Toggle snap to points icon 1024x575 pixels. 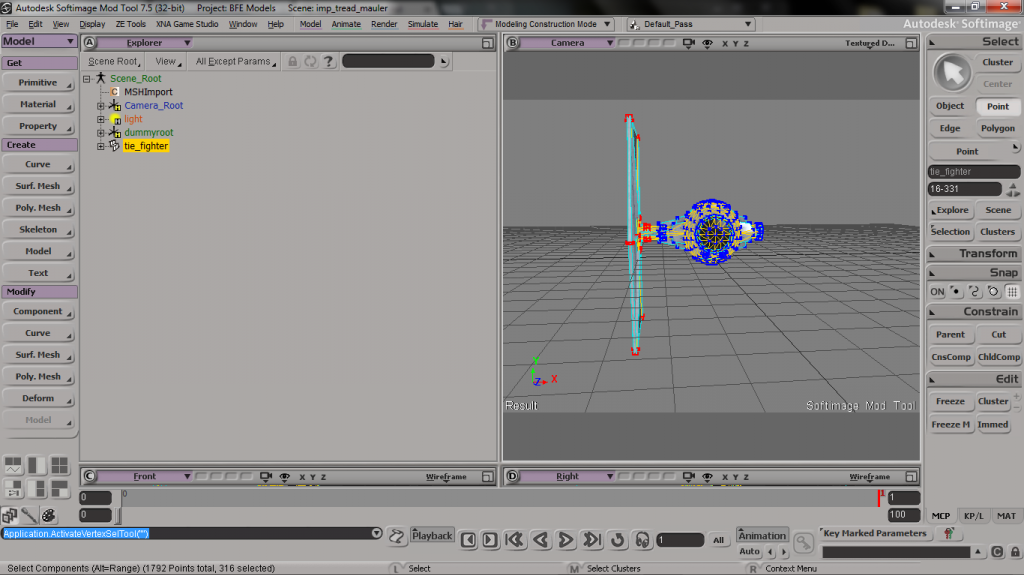pyautogui.click(x=955, y=292)
